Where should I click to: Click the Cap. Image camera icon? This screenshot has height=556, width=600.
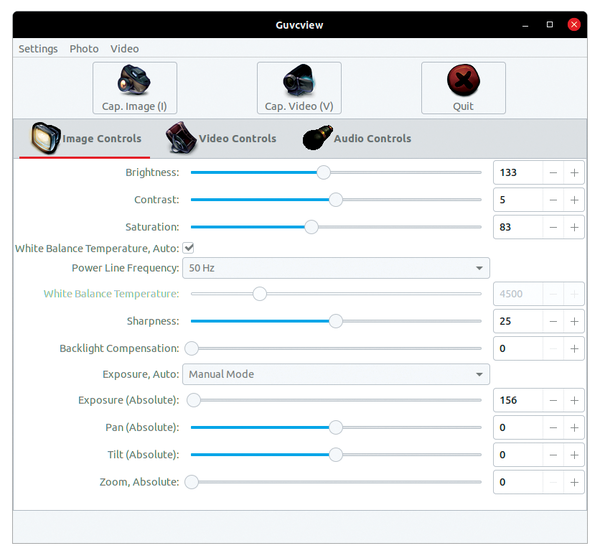134,80
